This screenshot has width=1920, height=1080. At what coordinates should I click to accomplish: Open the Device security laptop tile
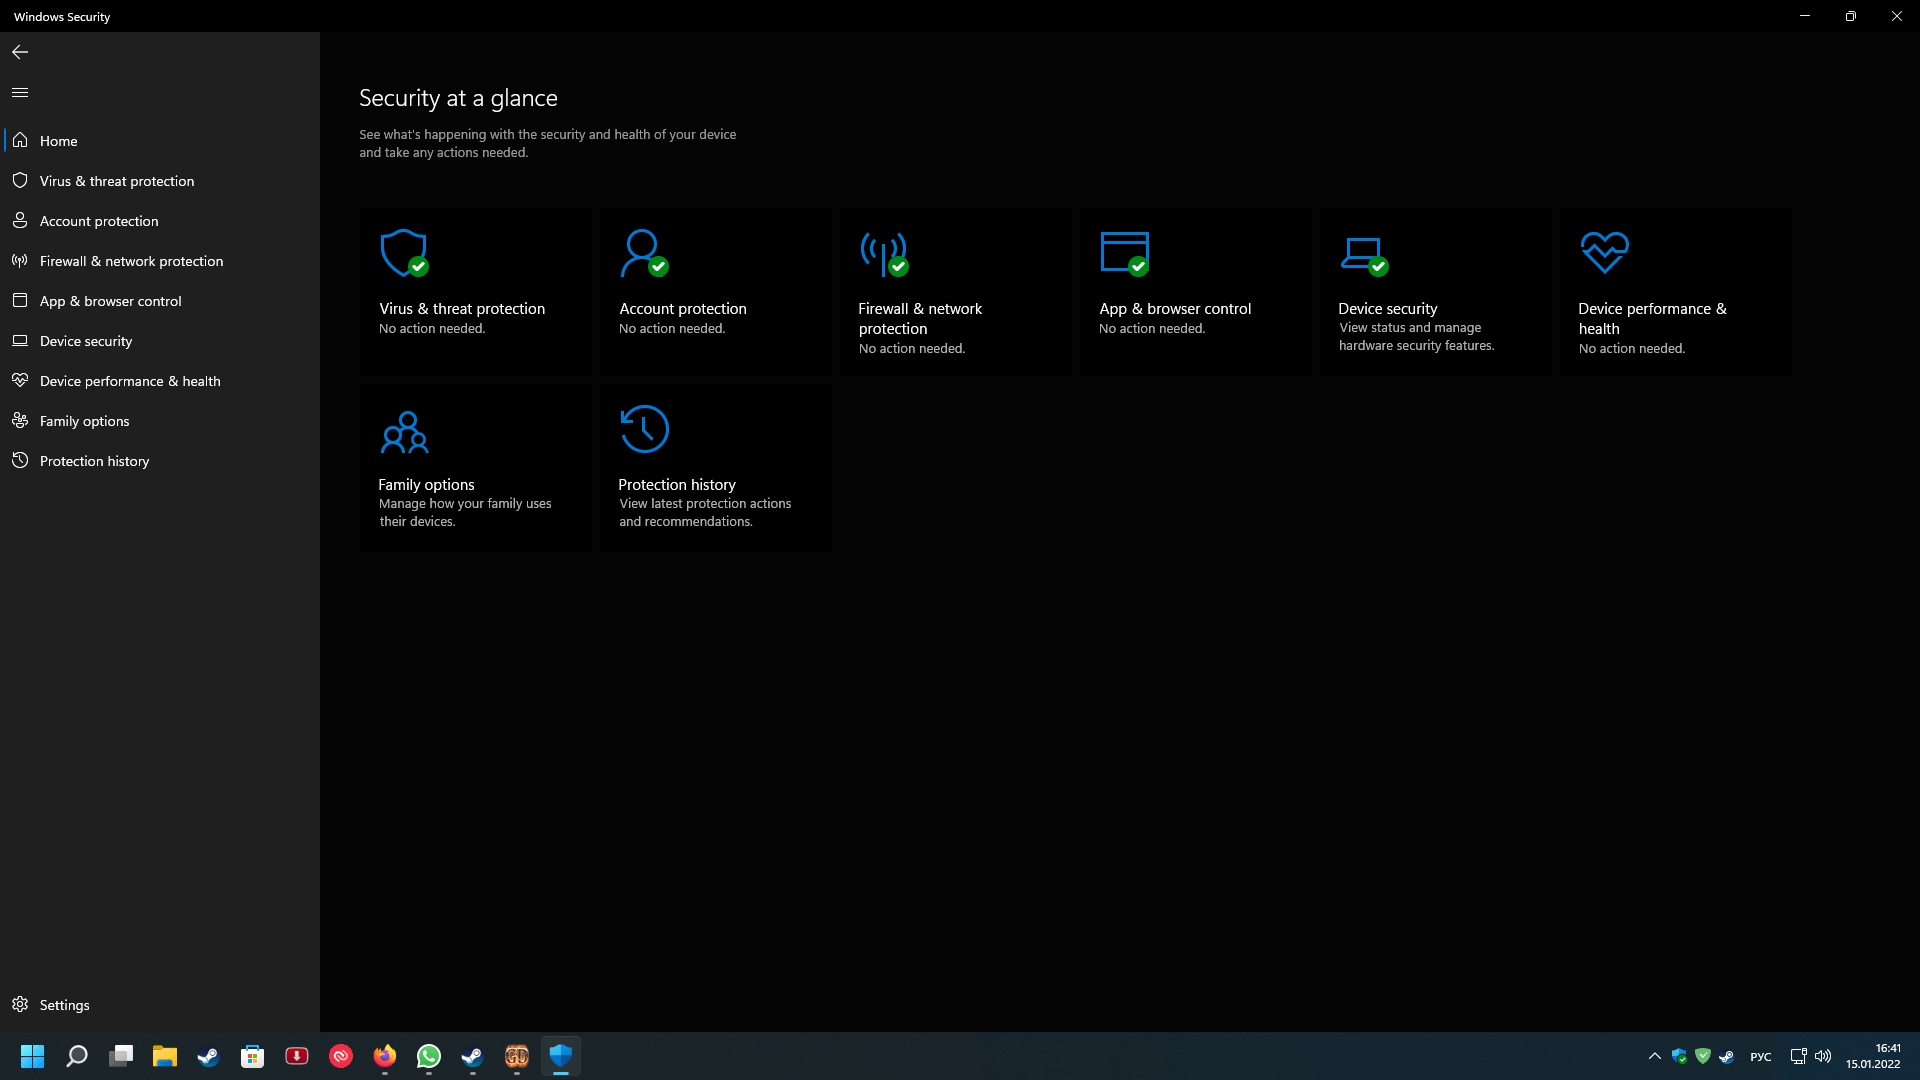pos(1436,292)
